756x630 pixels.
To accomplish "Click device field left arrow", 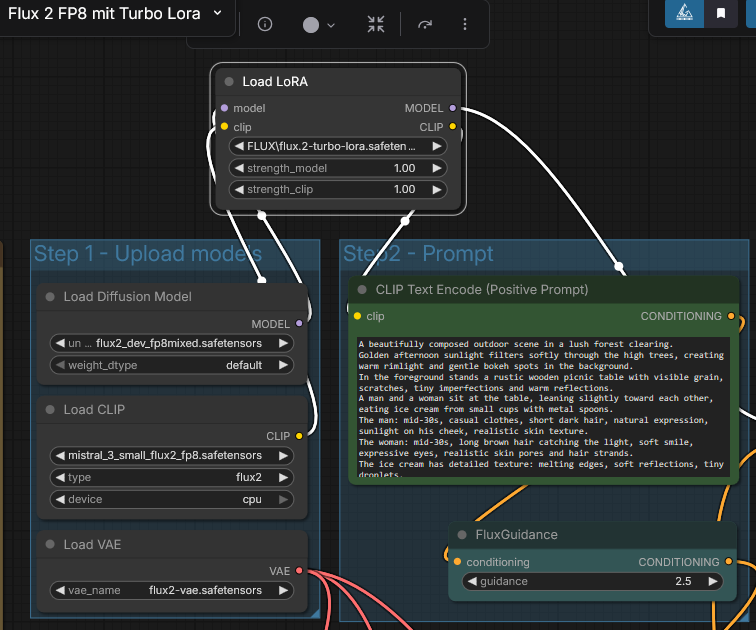I will (x=60, y=499).
